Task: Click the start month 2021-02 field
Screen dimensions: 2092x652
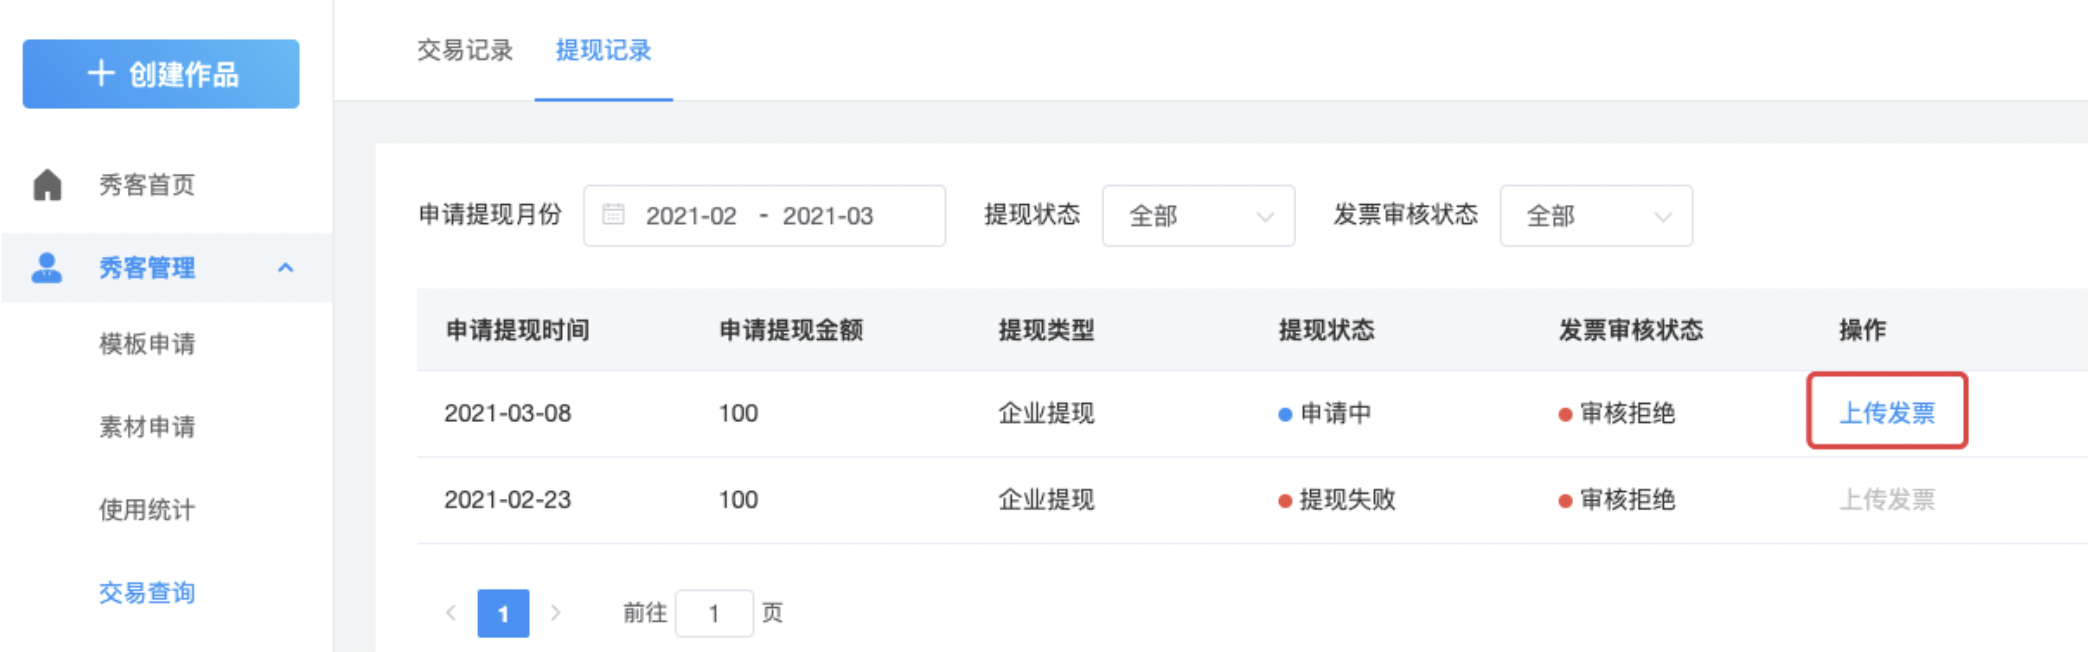Action: (691, 216)
